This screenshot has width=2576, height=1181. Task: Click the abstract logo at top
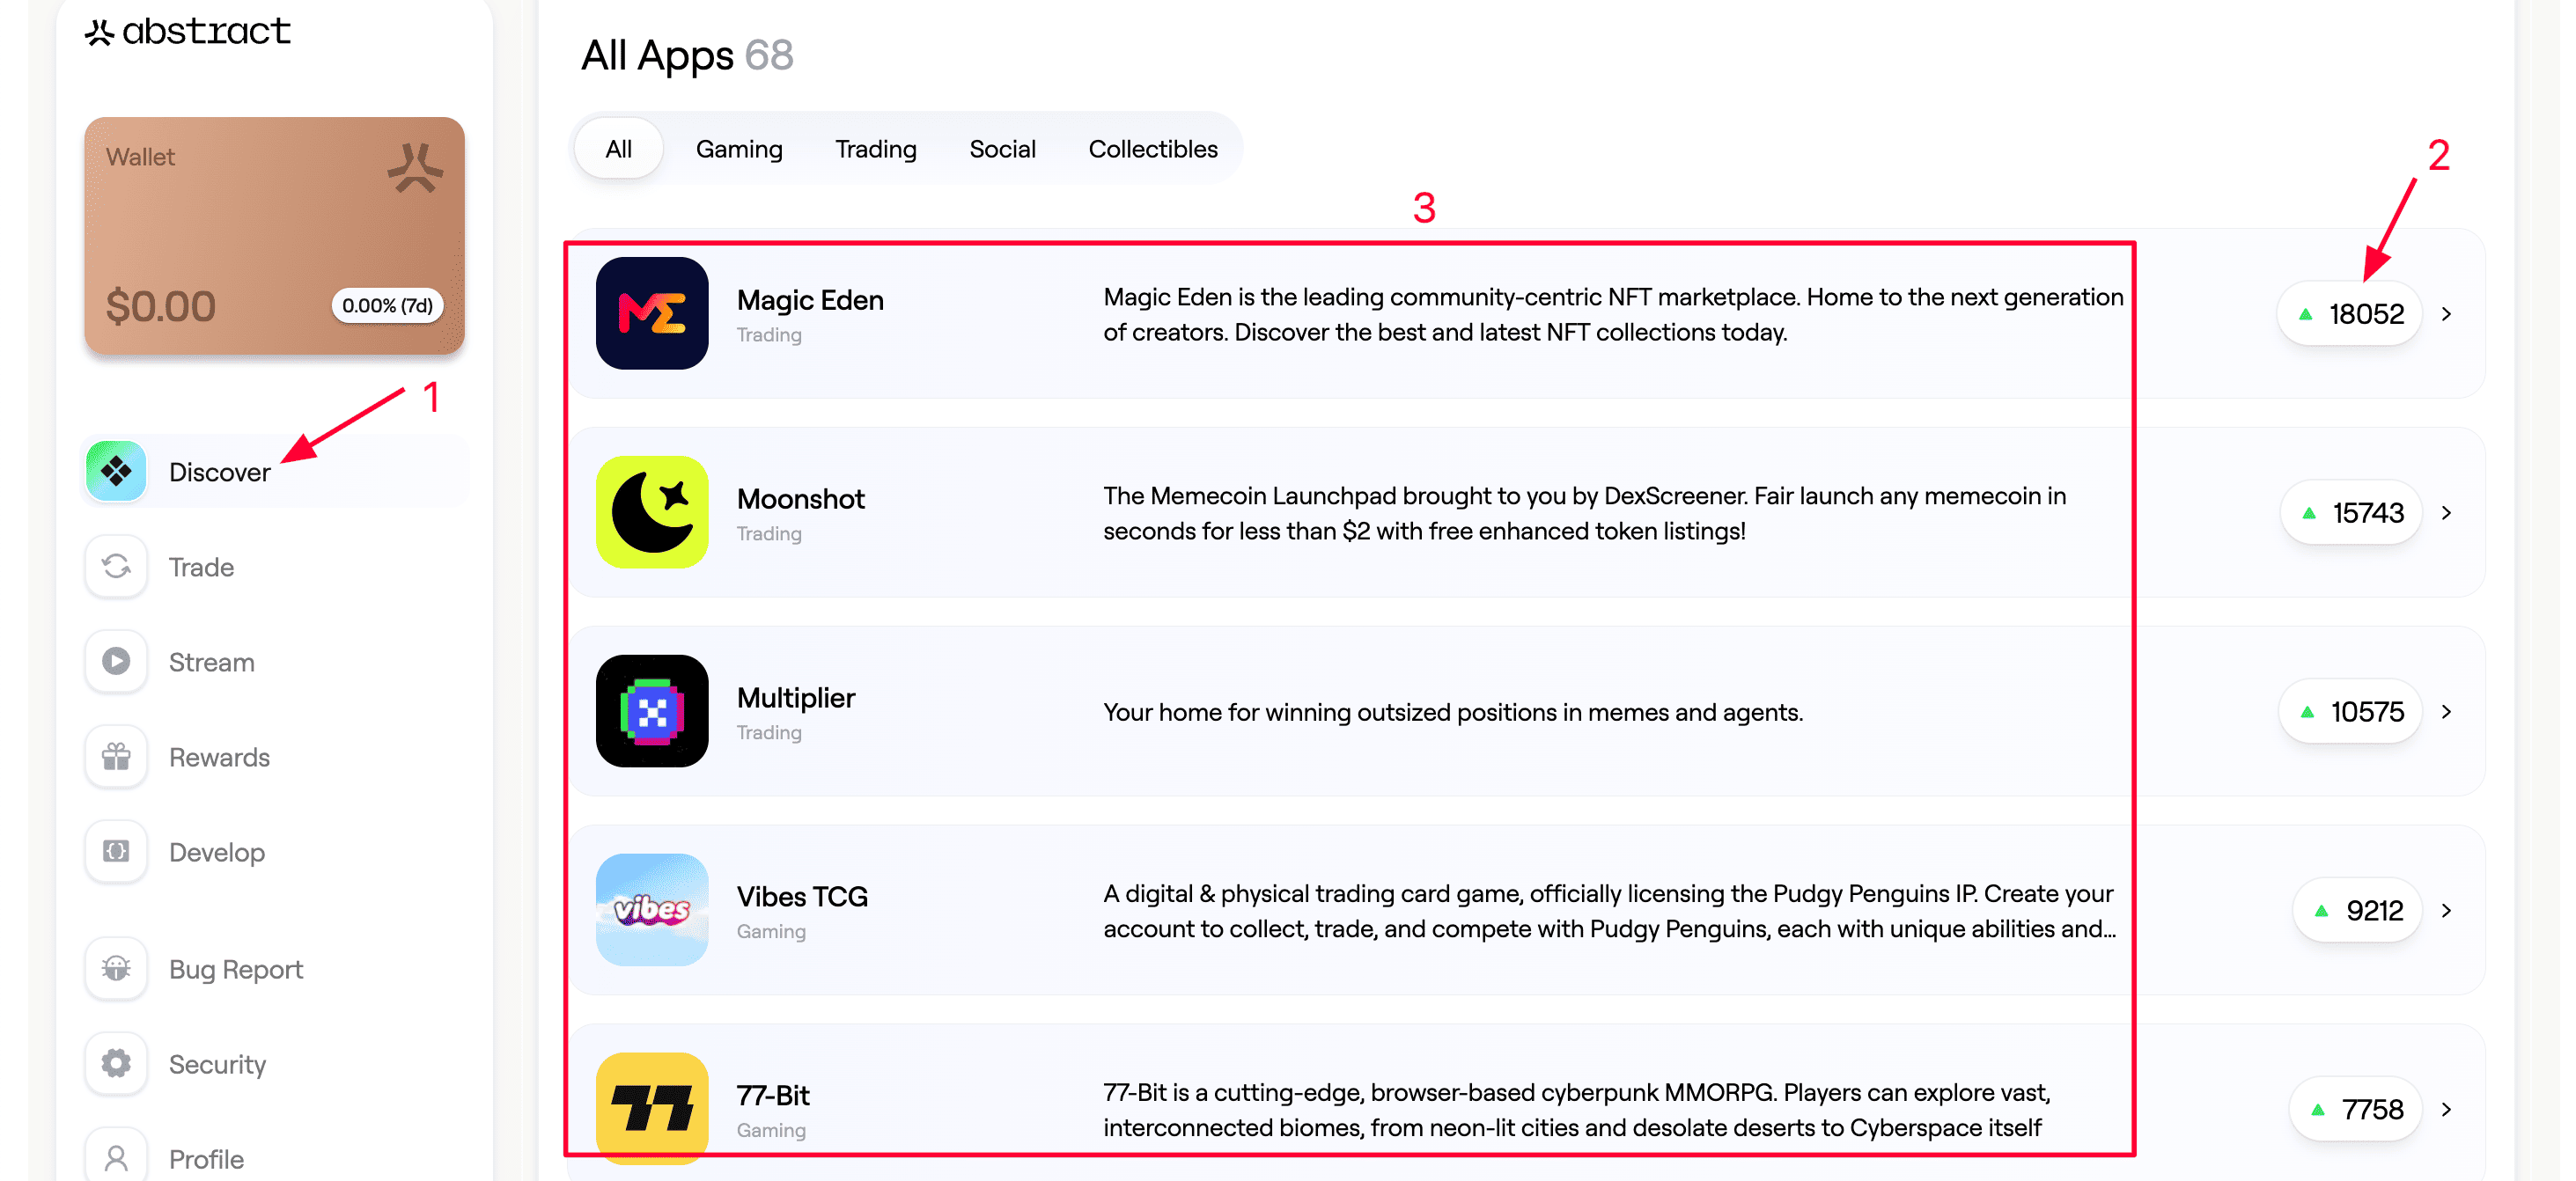pyautogui.click(x=188, y=32)
